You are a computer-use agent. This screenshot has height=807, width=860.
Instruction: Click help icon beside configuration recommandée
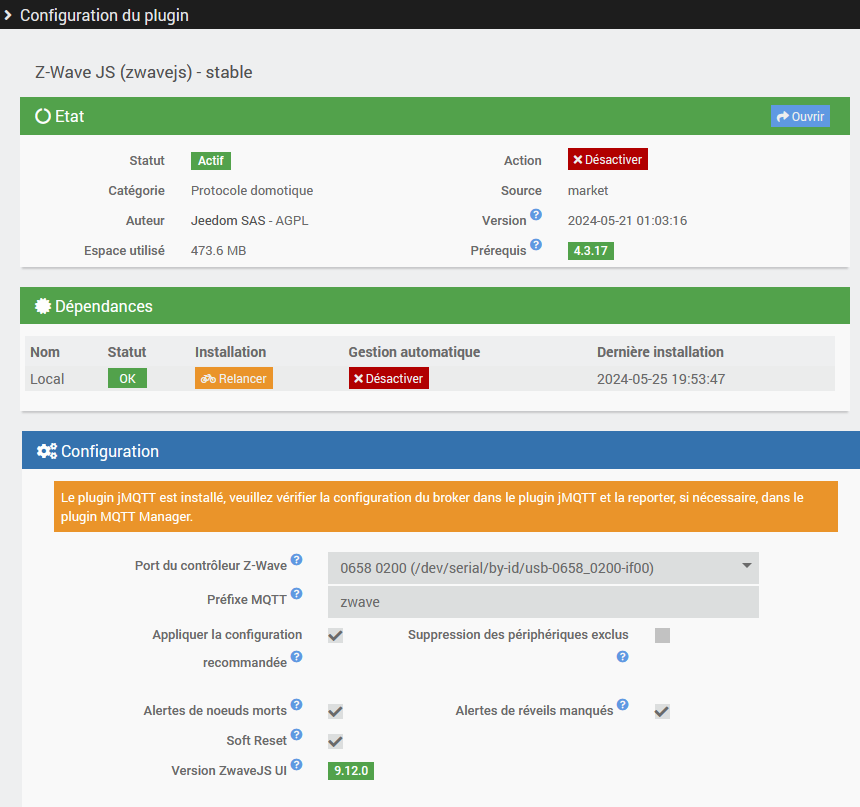(296, 657)
